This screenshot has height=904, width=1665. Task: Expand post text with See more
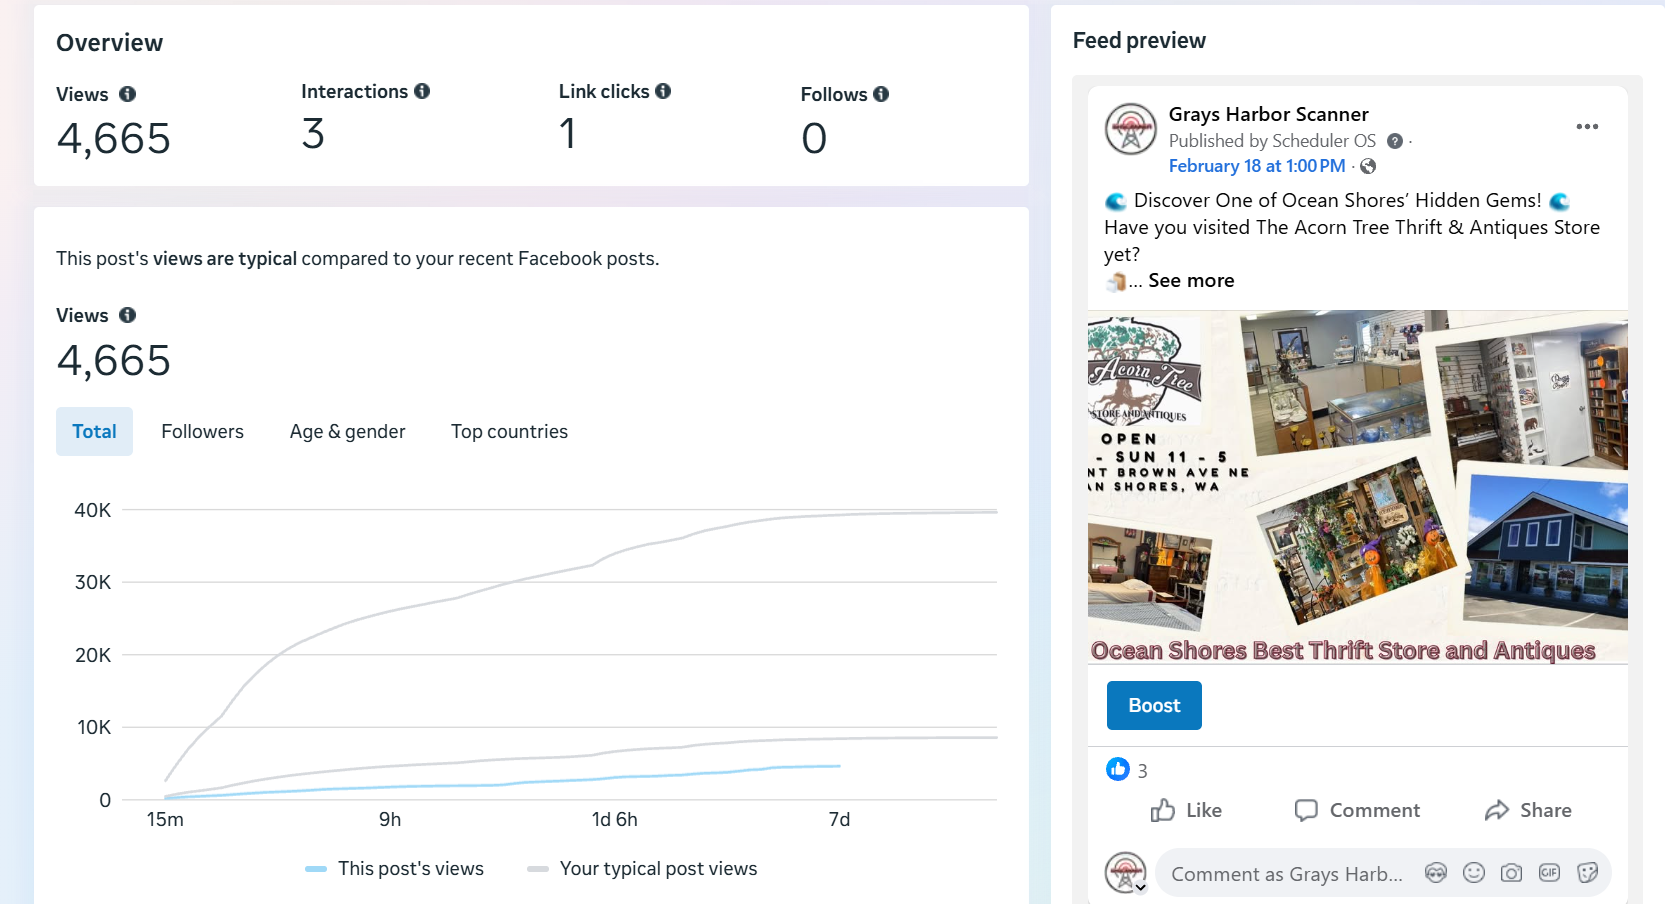coord(1191,281)
